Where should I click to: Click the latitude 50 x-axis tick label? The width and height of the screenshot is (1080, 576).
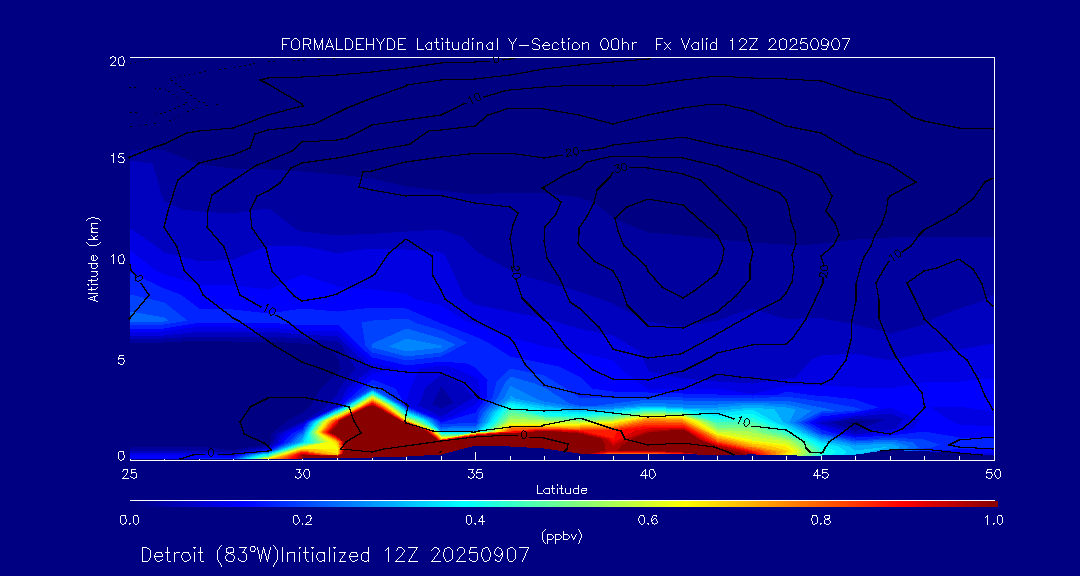pos(993,473)
